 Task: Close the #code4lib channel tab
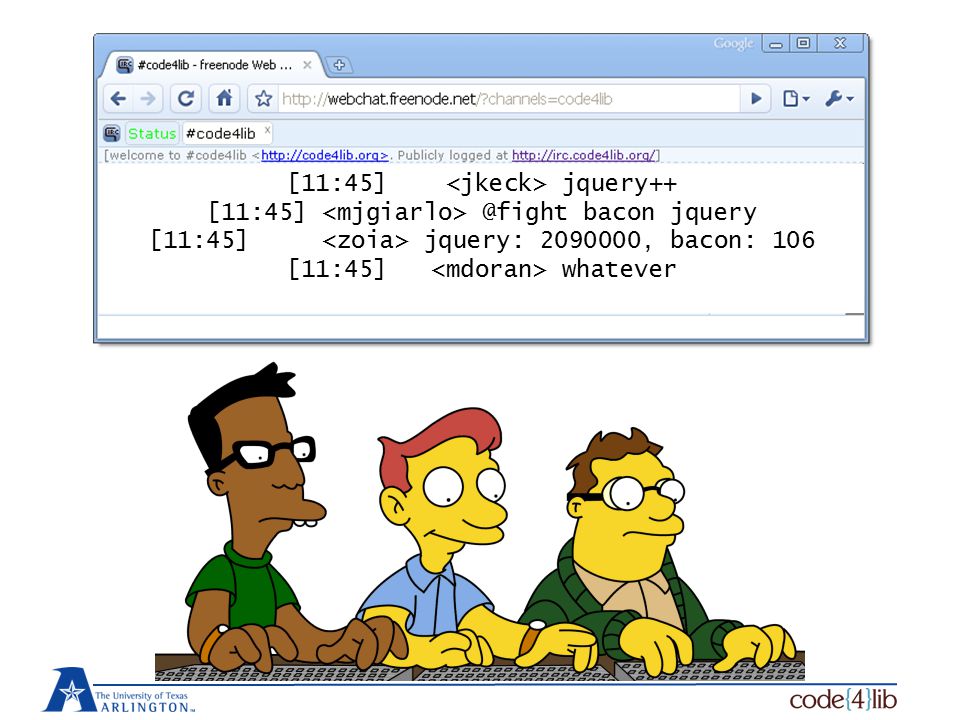[x=267, y=130]
